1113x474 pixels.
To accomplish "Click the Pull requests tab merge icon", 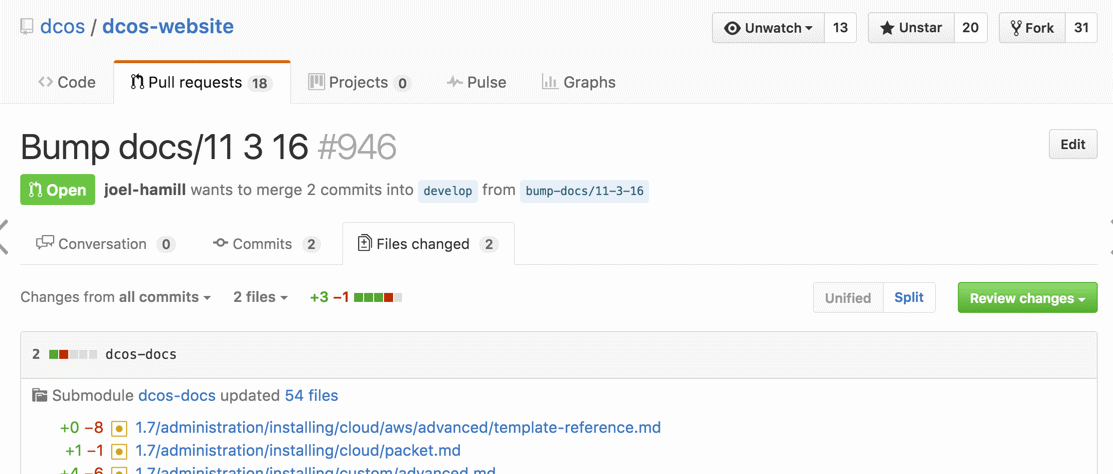I will click(x=137, y=82).
